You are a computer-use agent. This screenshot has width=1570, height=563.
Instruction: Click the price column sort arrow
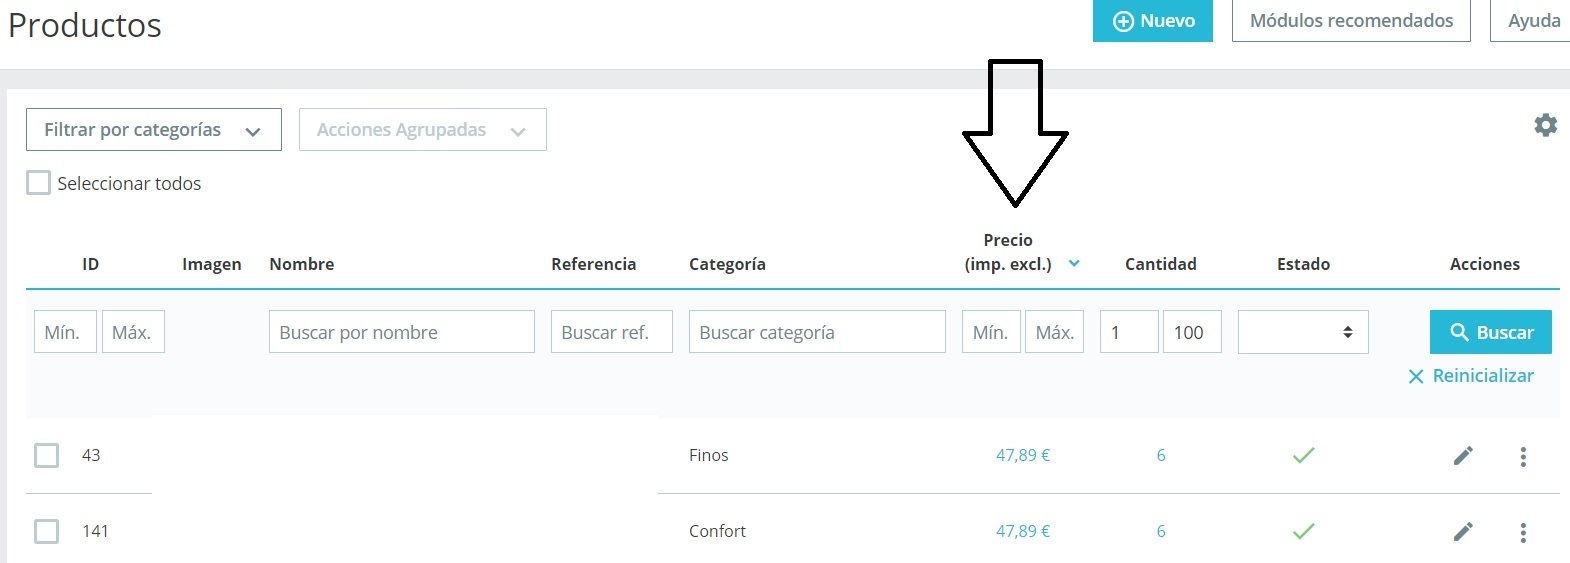(x=1074, y=264)
